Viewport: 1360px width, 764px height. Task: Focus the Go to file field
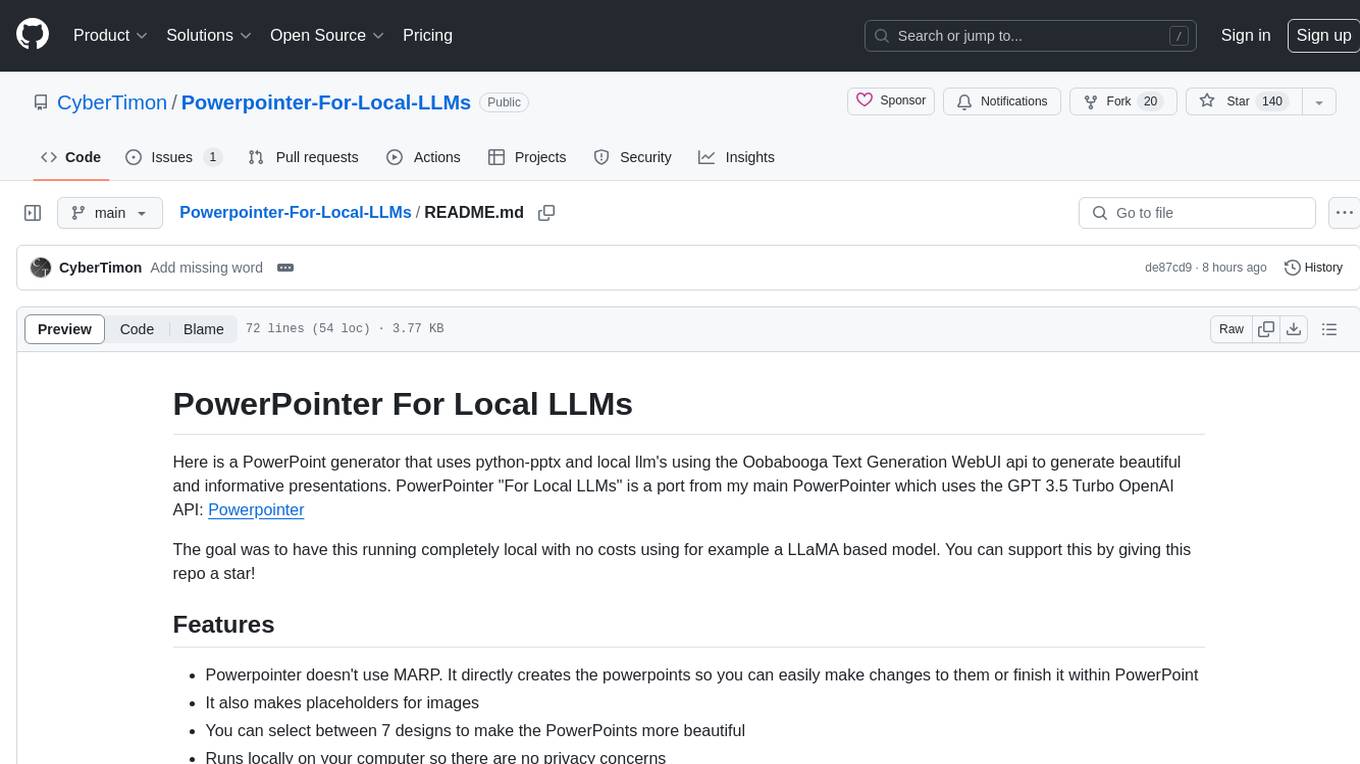[1197, 213]
